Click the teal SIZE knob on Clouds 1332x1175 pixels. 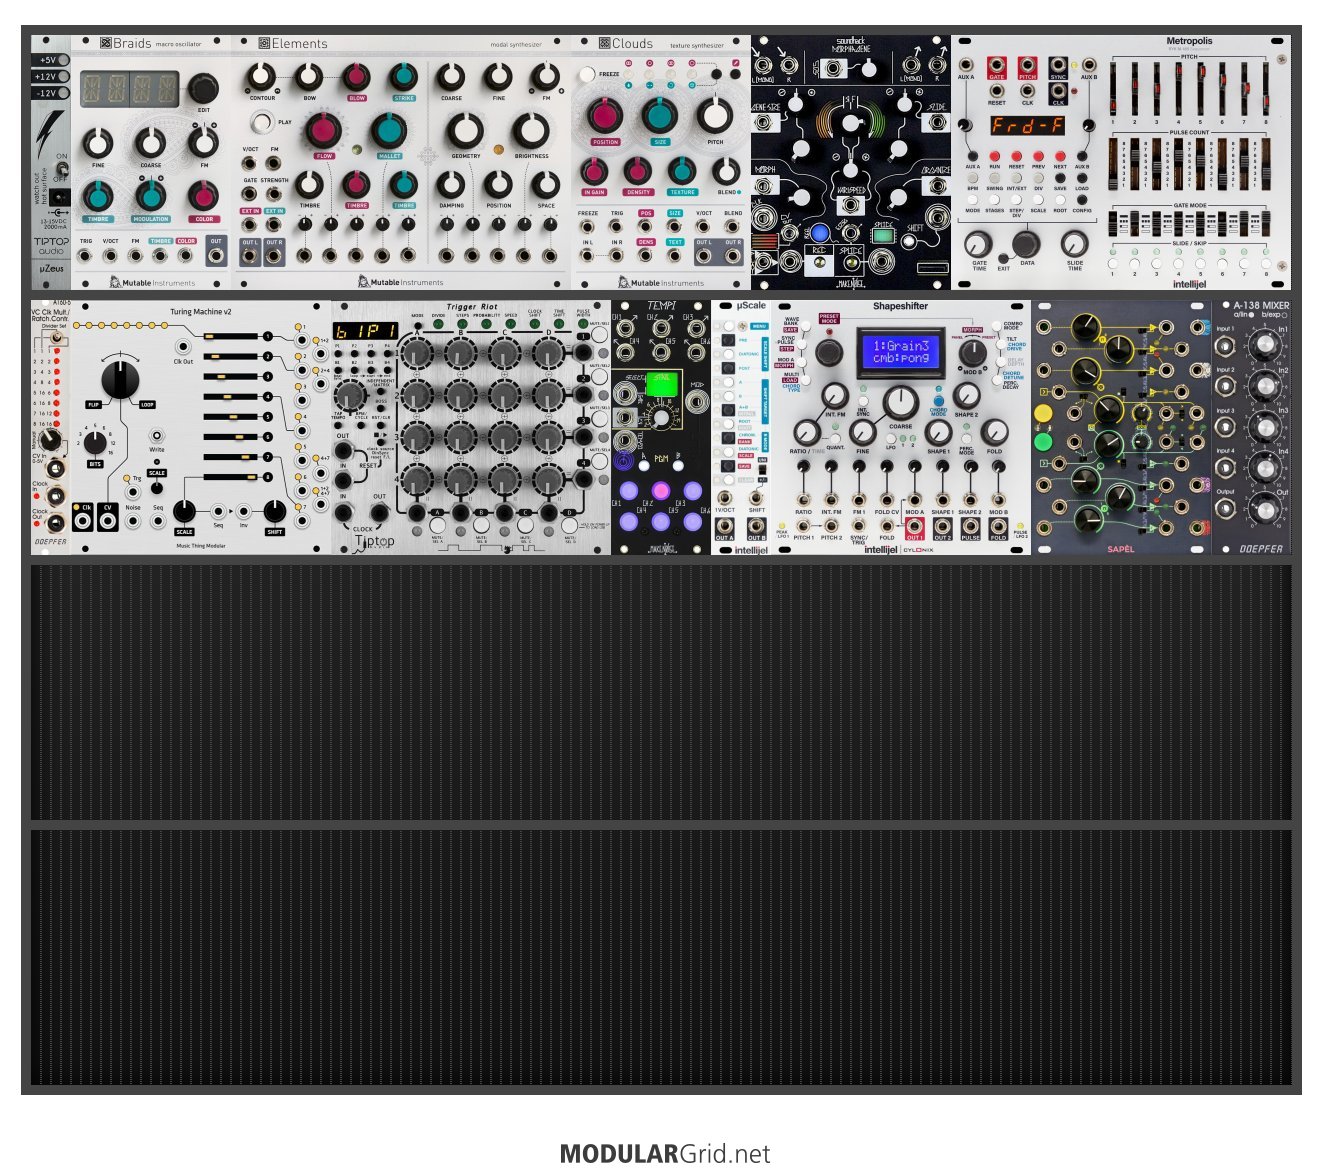coord(660,117)
